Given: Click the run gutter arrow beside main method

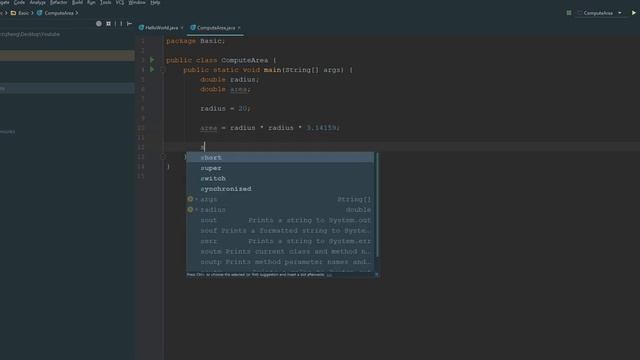Looking at the screenshot, I should [152, 70].
